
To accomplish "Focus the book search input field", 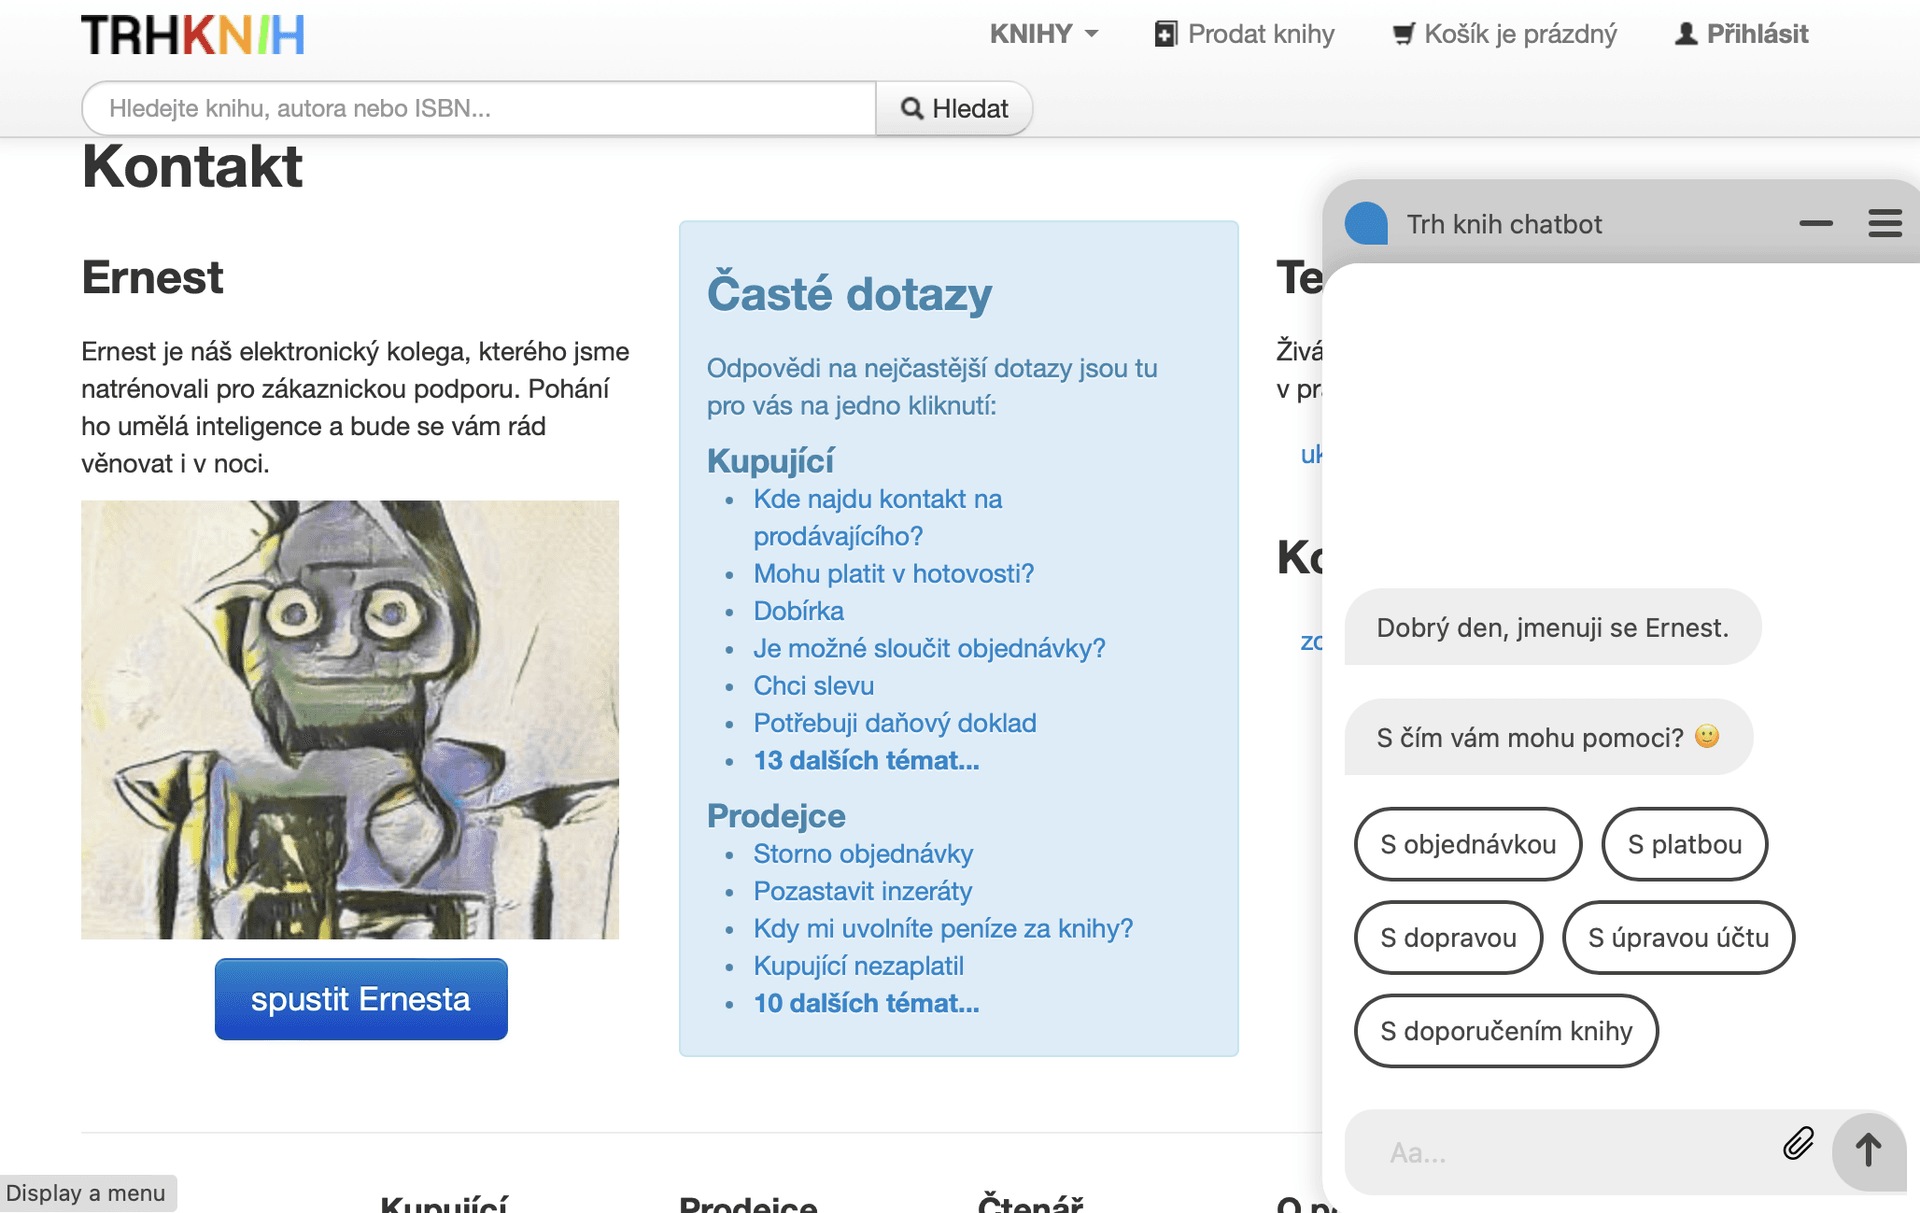I will point(479,108).
